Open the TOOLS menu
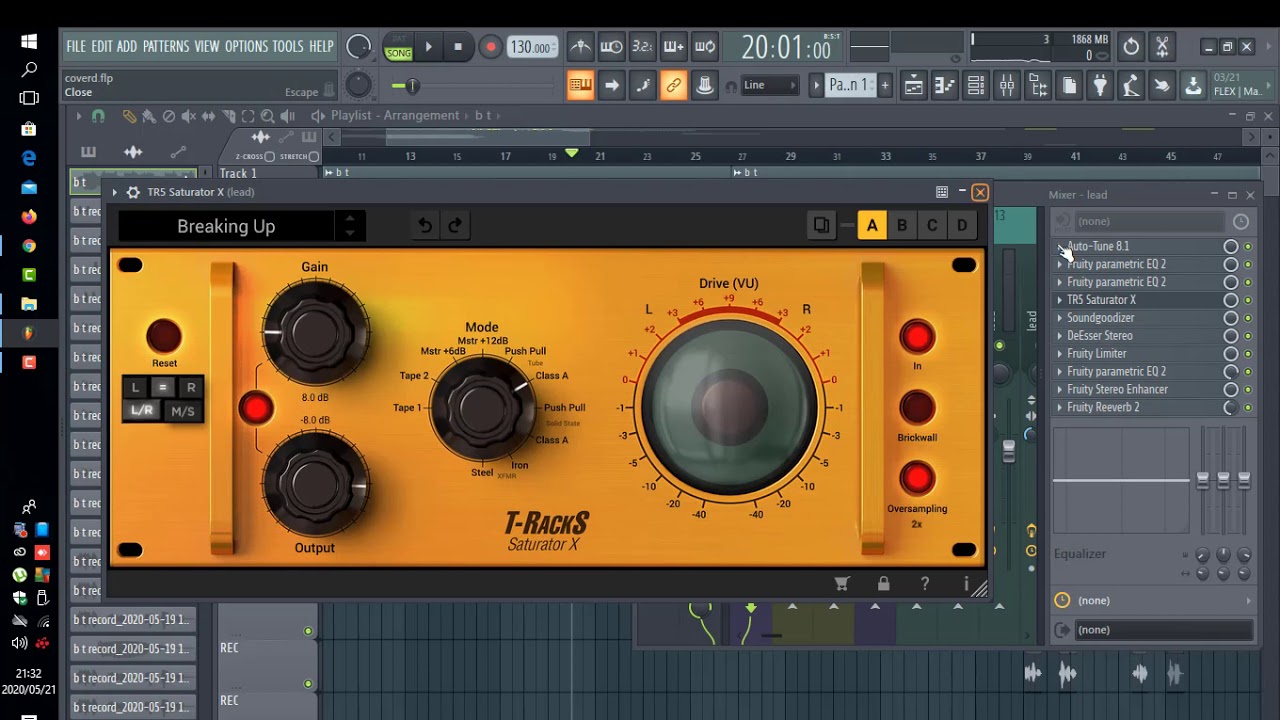Screen dimensions: 1280x720 click(x=288, y=47)
